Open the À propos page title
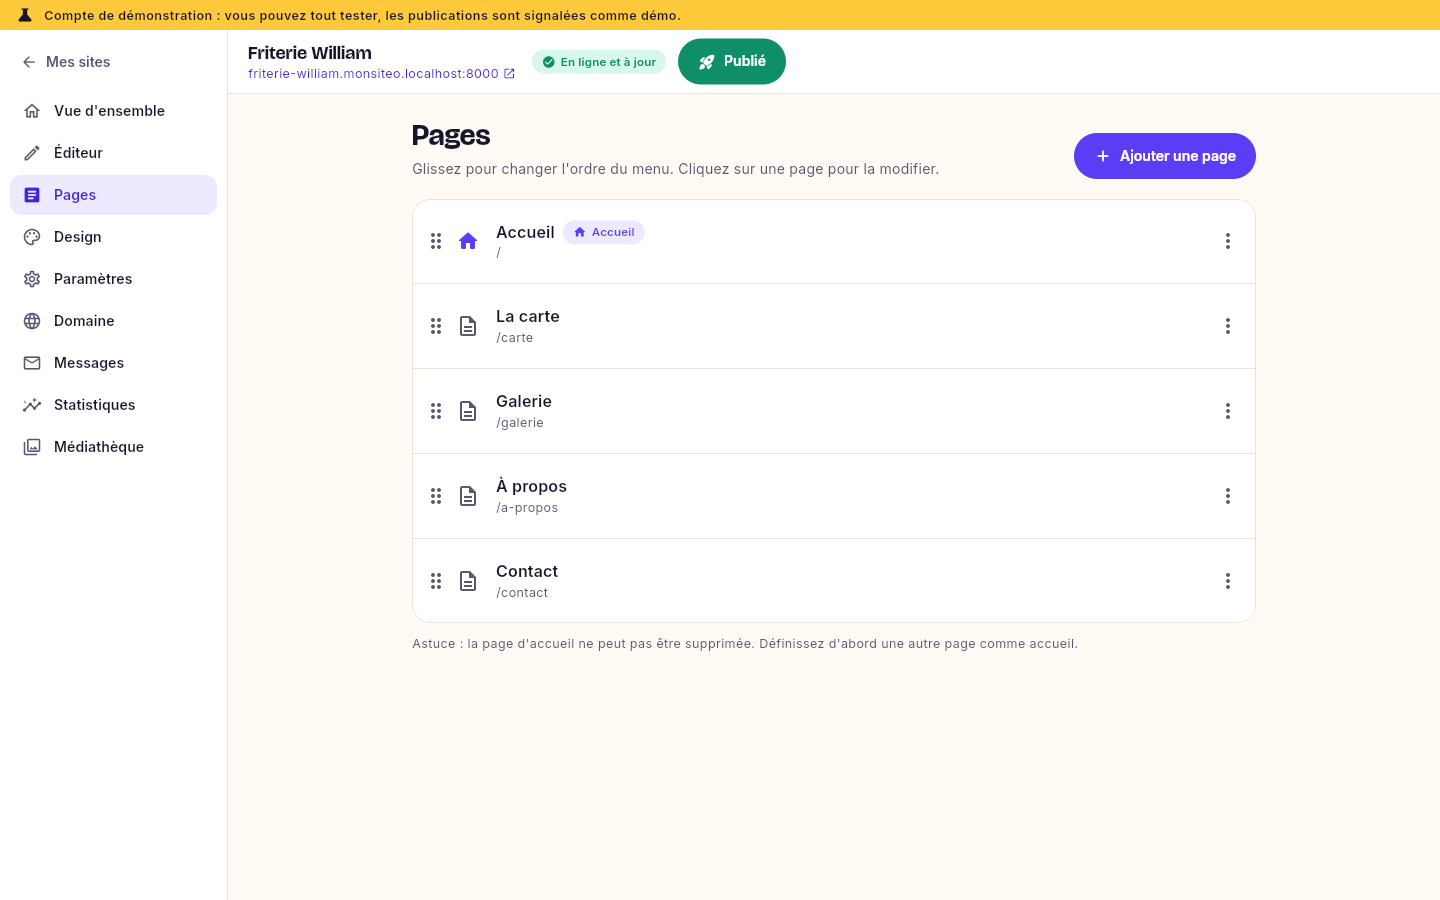The width and height of the screenshot is (1440, 900). [x=531, y=486]
